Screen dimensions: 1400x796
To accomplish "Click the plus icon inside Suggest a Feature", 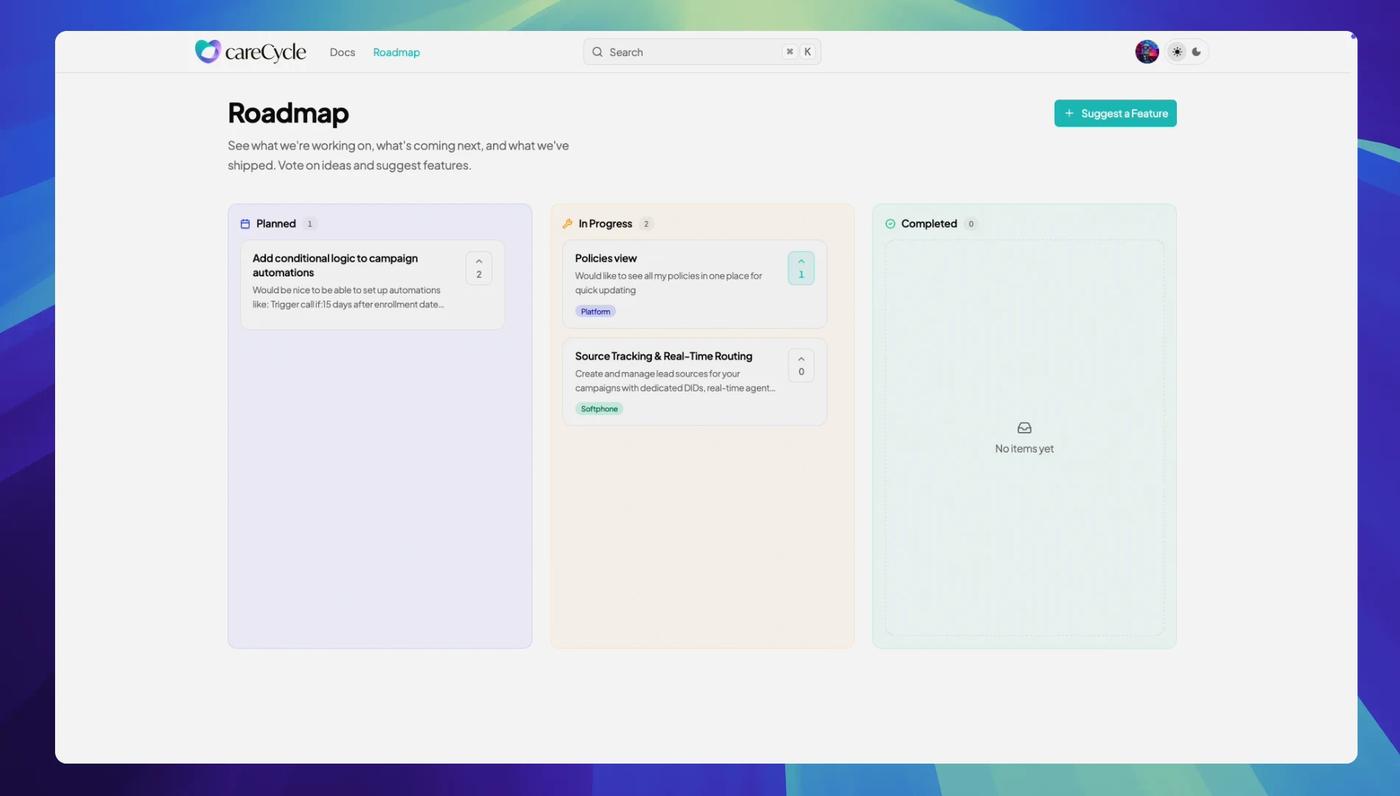I will coord(1069,113).
